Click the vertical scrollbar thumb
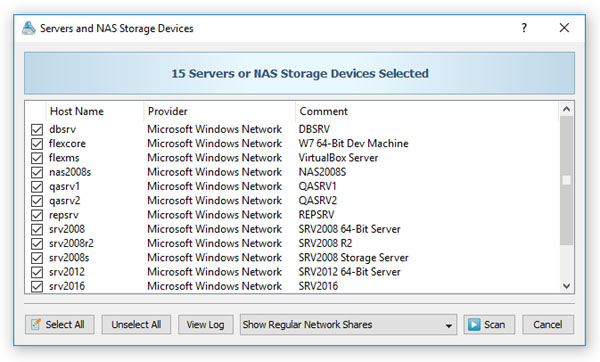This screenshot has height=362, width=600. click(x=566, y=180)
